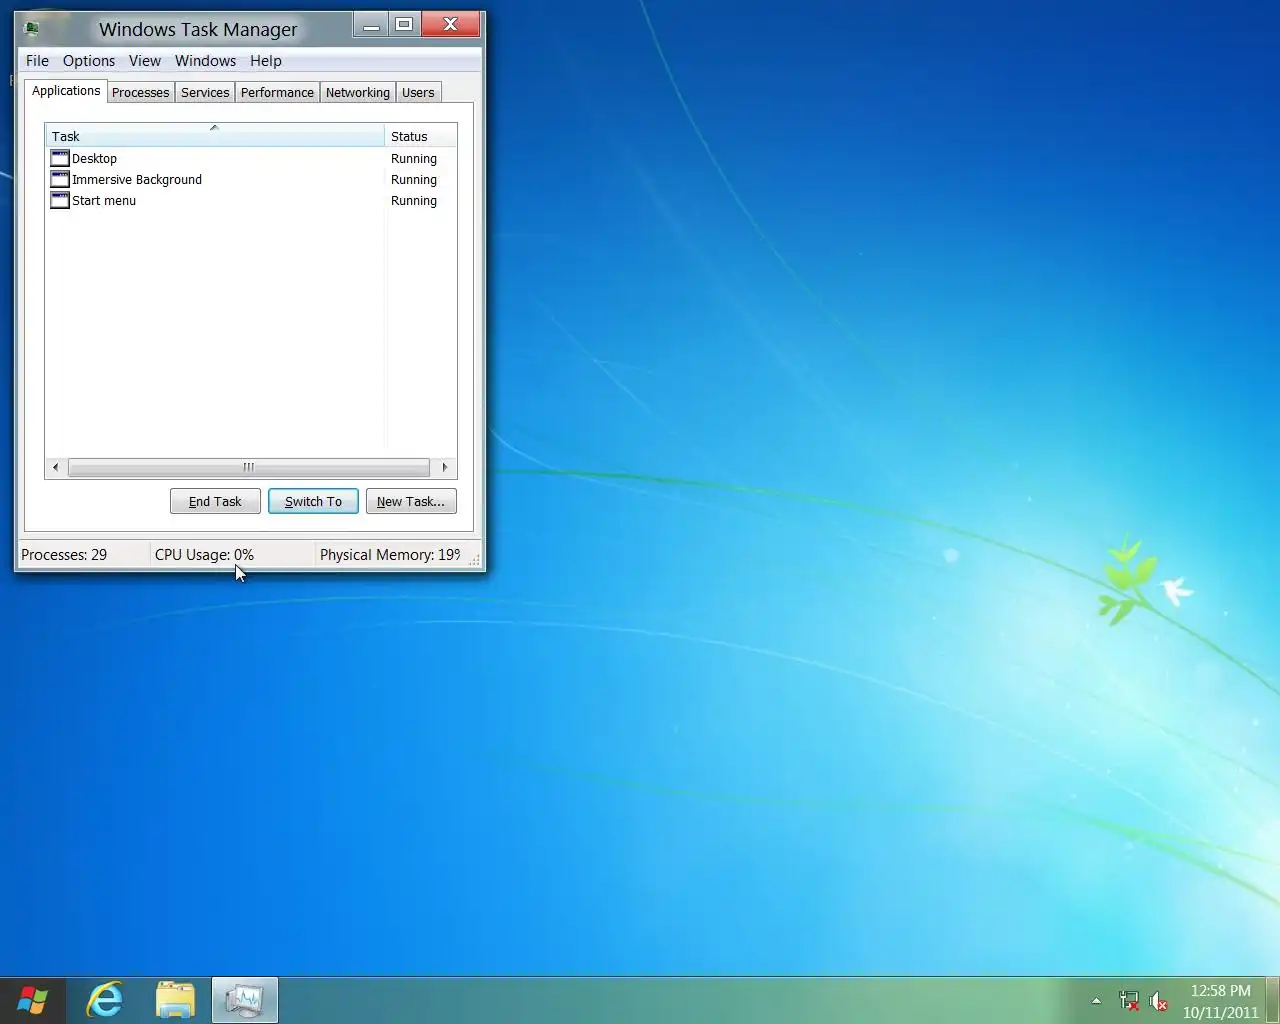Switch to the Users tab
The height and width of the screenshot is (1024, 1280).
(x=418, y=93)
